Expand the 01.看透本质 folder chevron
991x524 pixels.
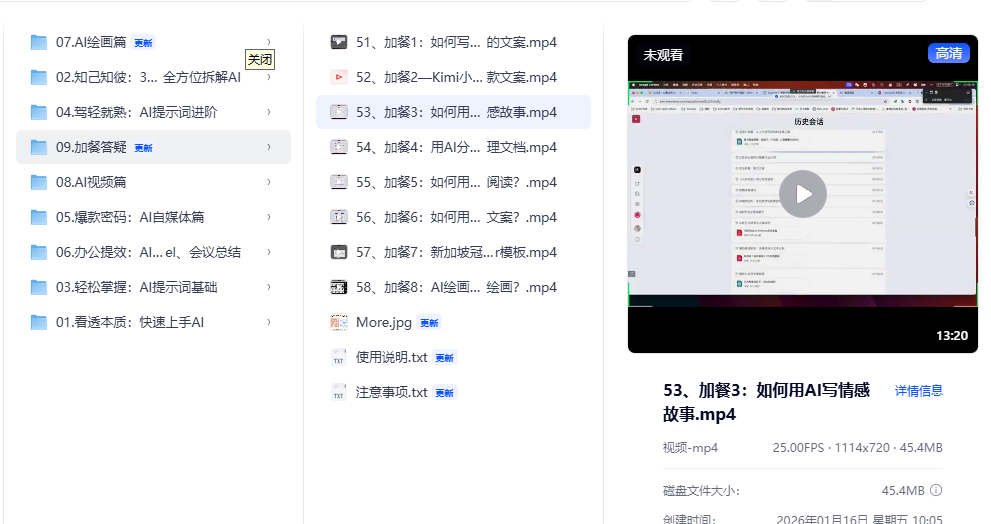(269, 322)
